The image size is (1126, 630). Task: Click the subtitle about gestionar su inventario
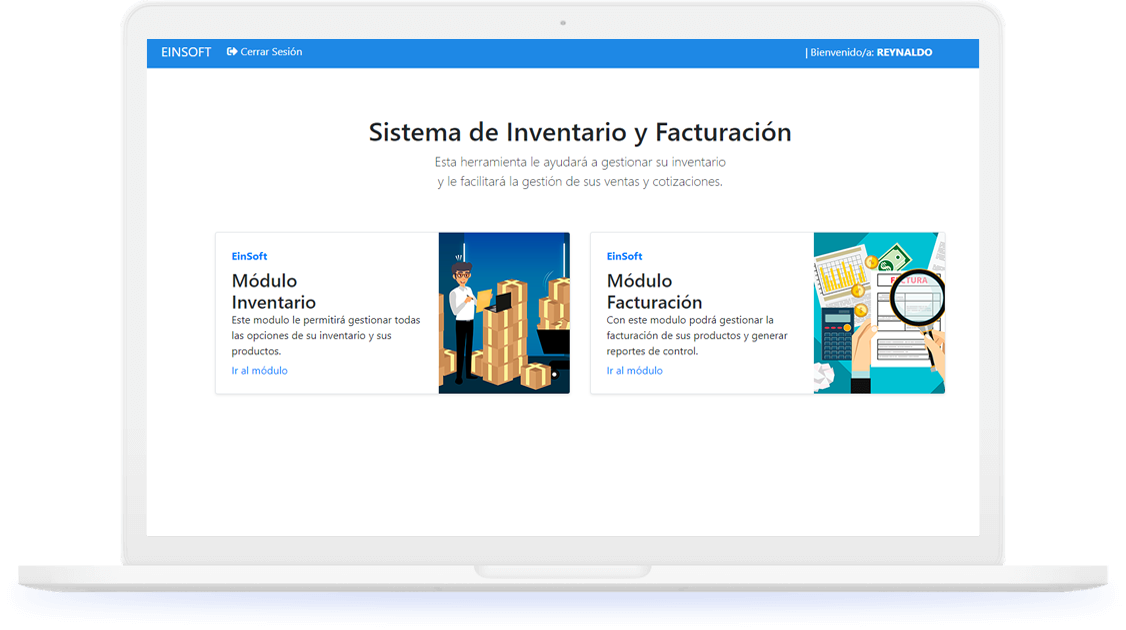tap(580, 172)
